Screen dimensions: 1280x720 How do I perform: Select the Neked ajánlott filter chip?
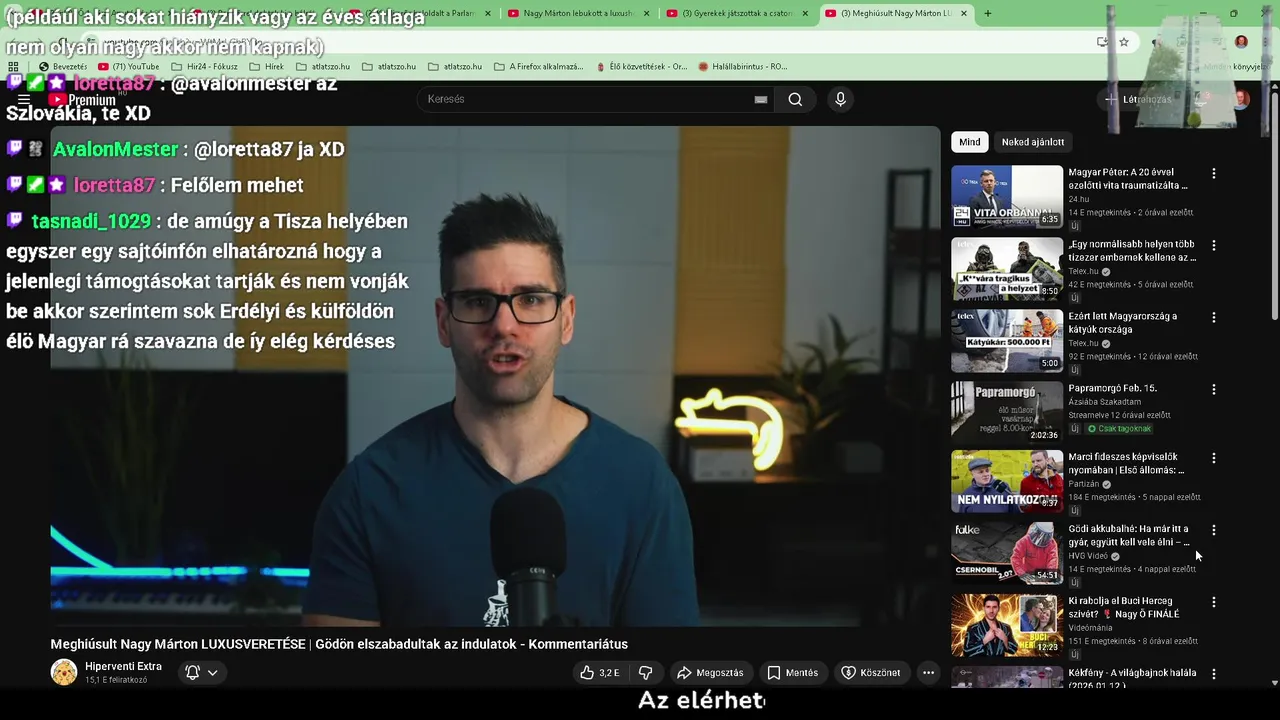click(x=1033, y=142)
